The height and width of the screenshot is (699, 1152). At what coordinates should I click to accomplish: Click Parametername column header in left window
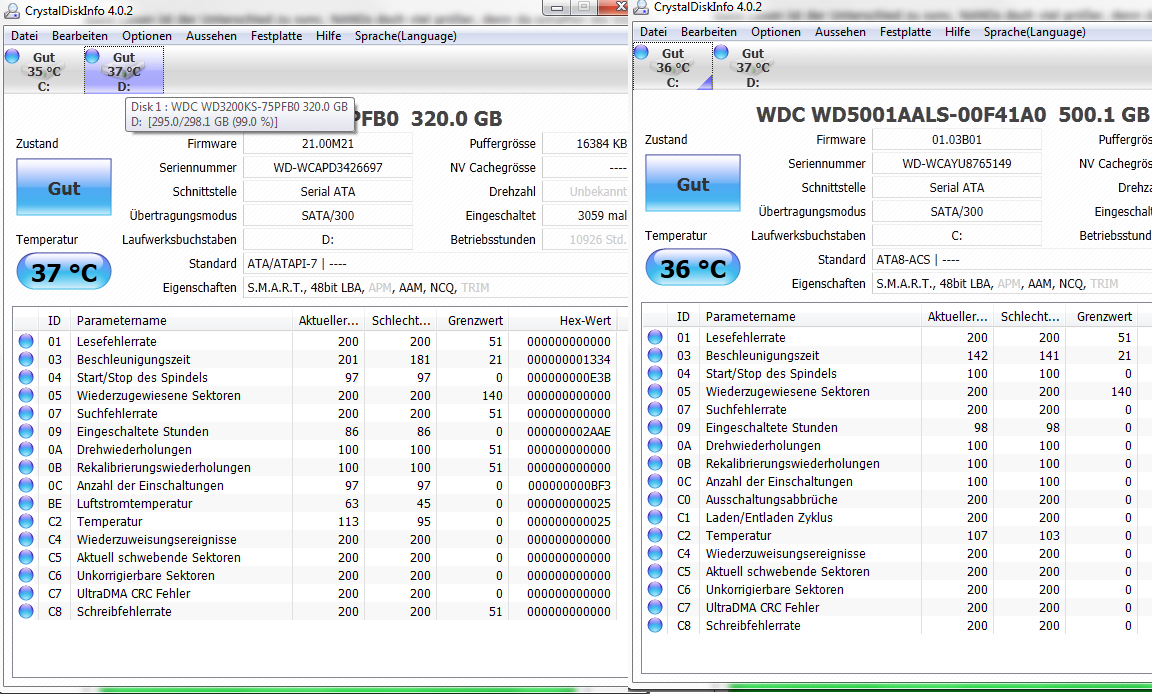pos(181,320)
